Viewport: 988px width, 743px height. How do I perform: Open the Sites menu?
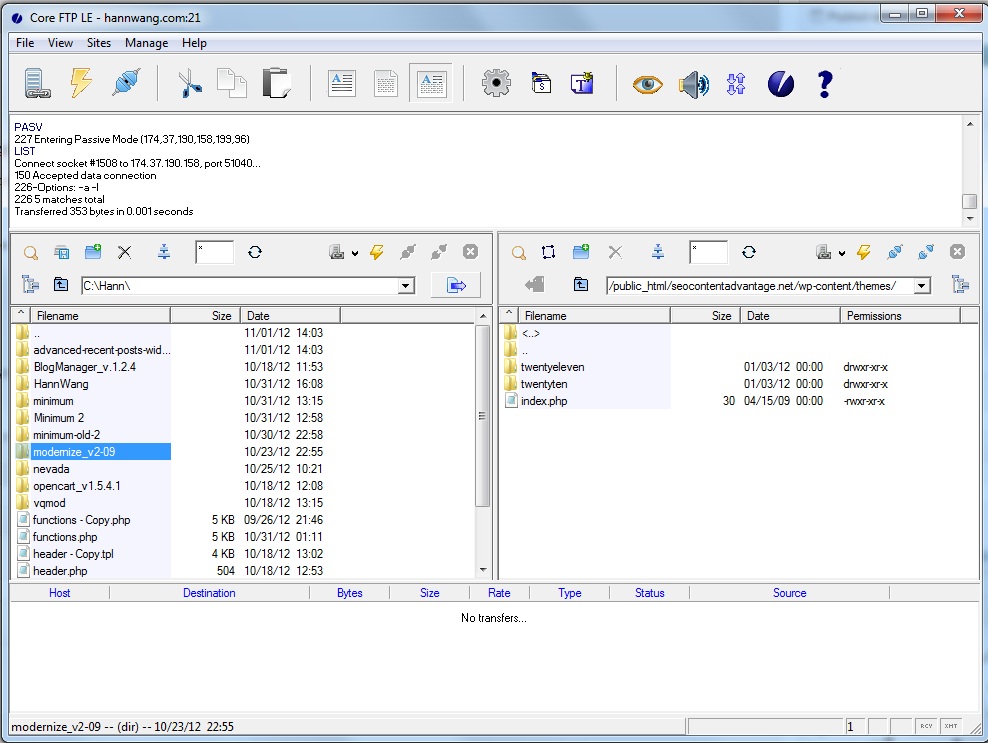(99, 43)
